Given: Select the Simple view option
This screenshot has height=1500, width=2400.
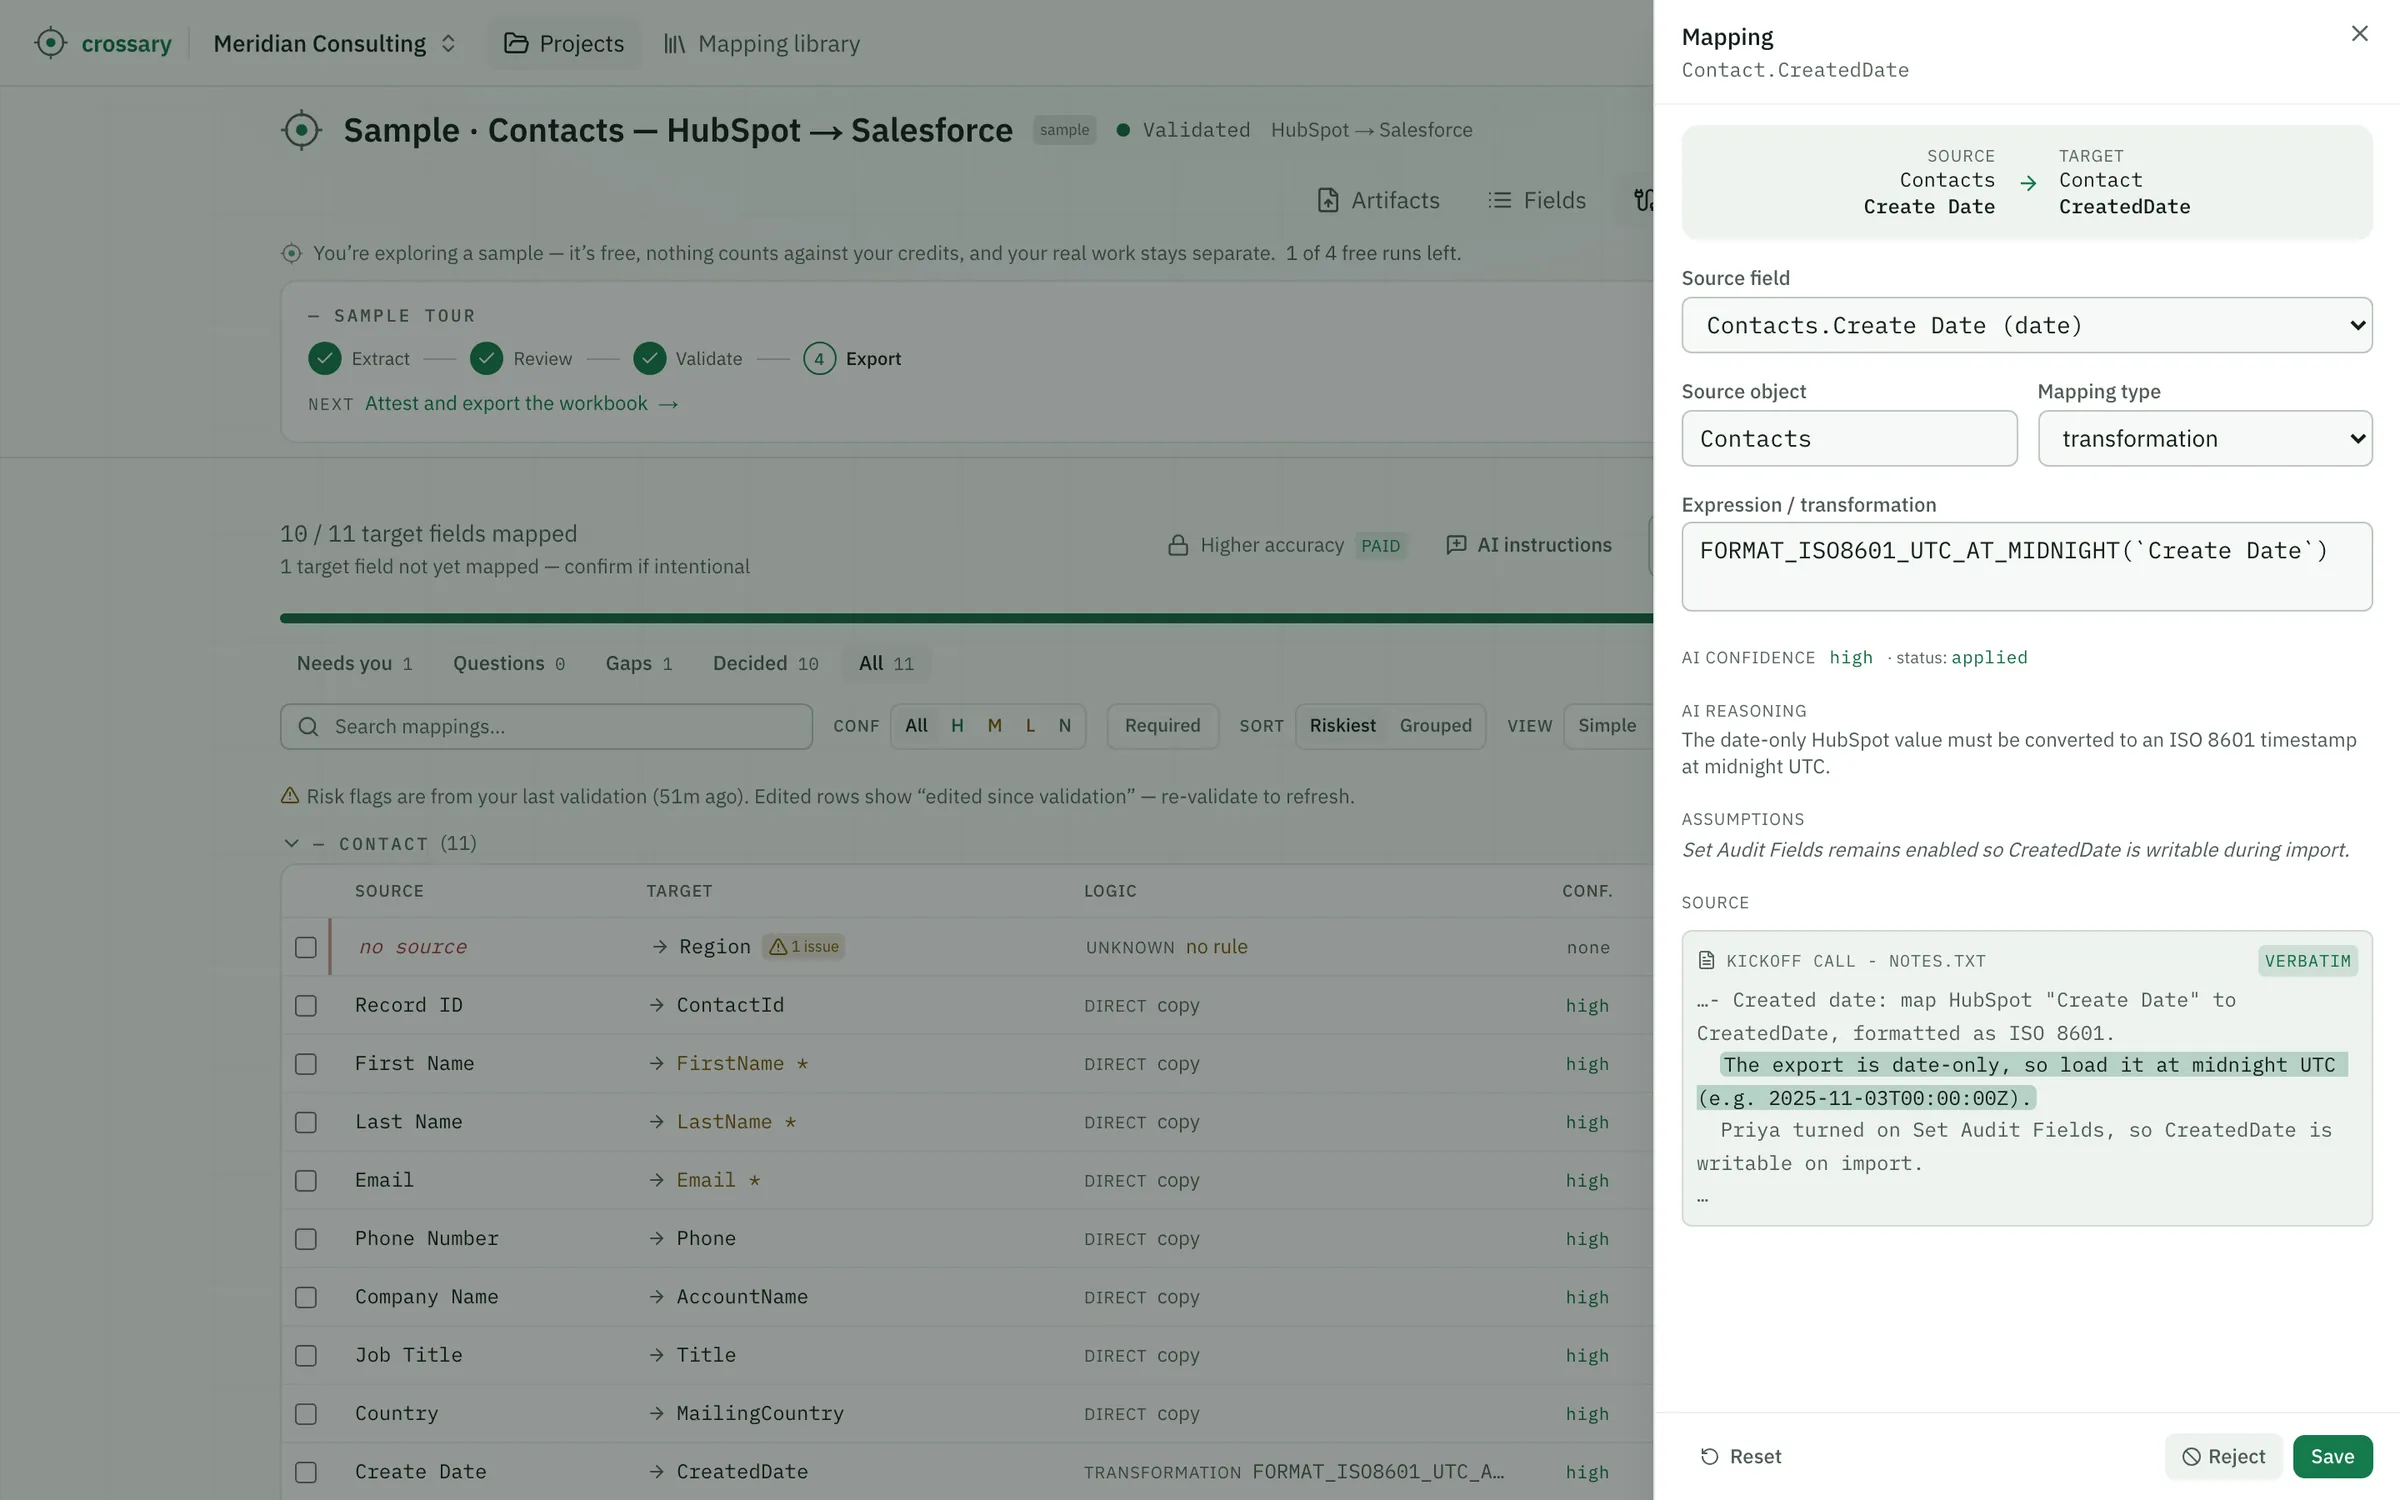Looking at the screenshot, I should tap(1607, 726).
